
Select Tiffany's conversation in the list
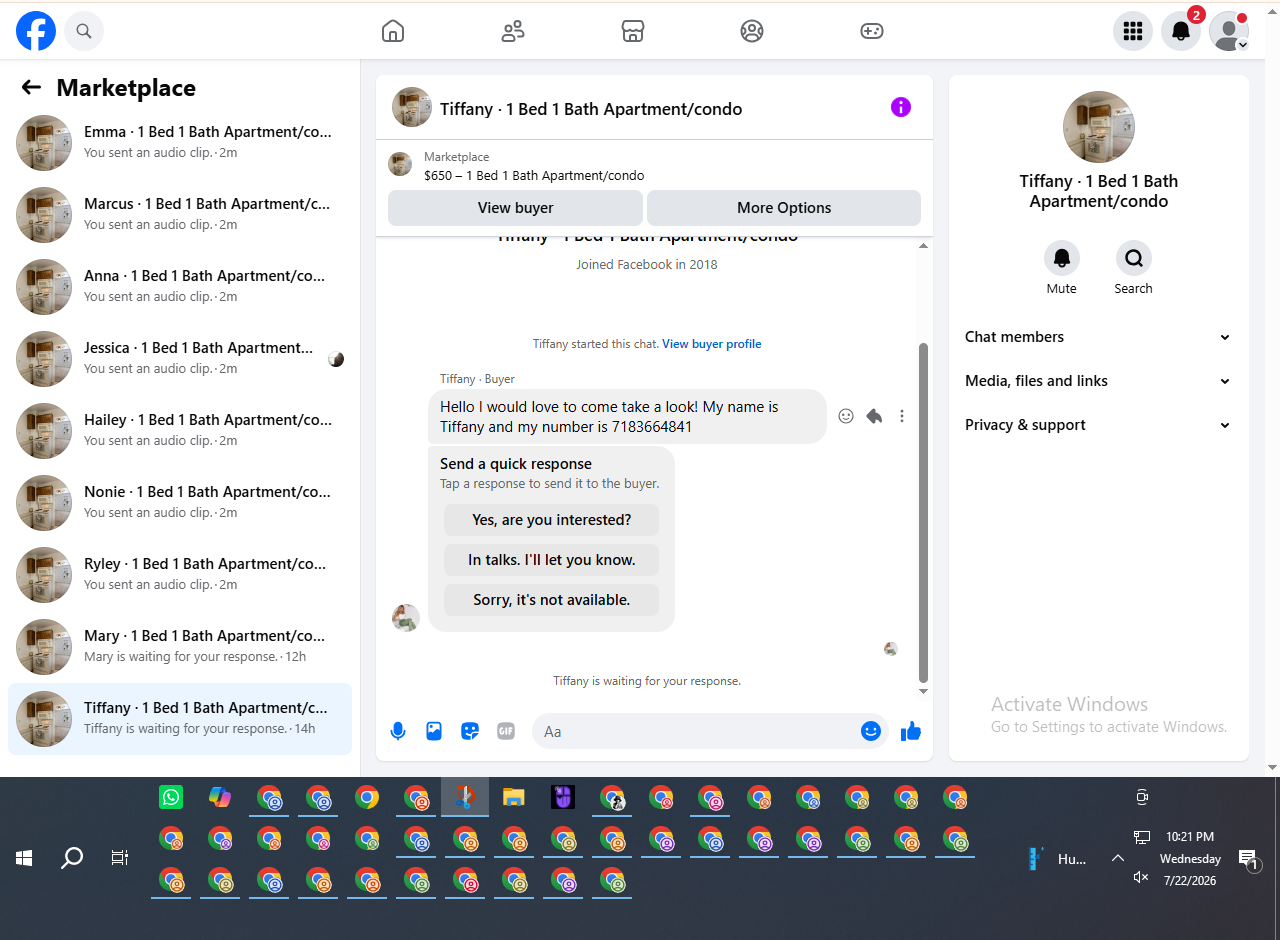[x=180, y=719]
